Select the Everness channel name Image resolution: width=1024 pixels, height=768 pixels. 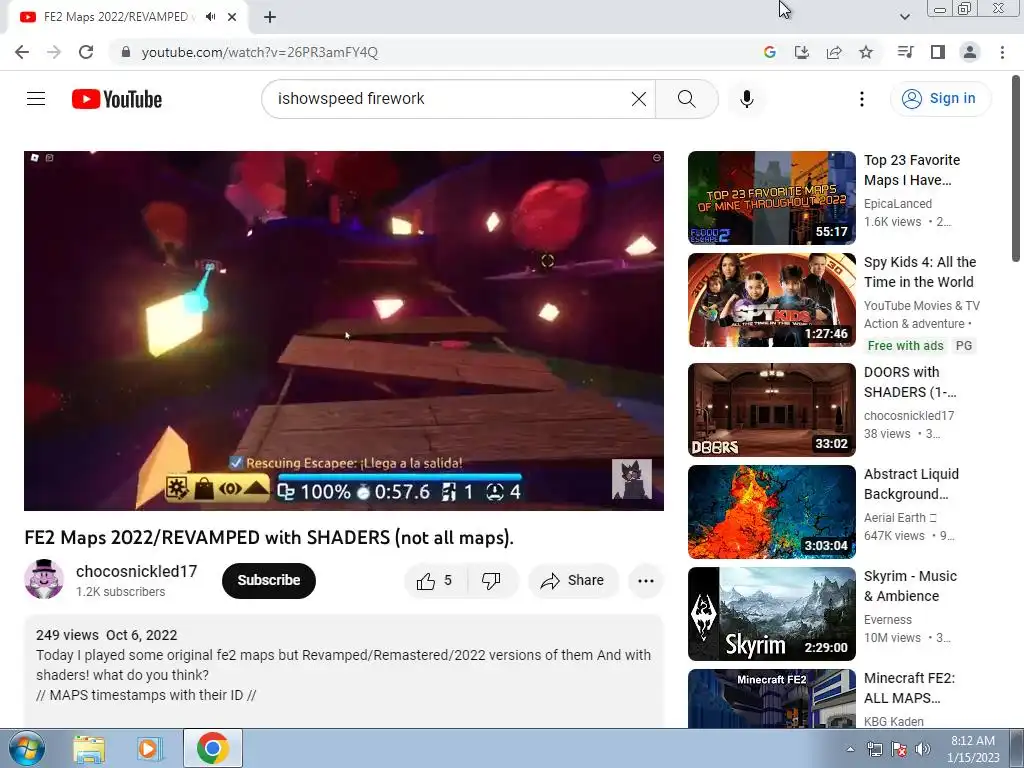[888, 620]
